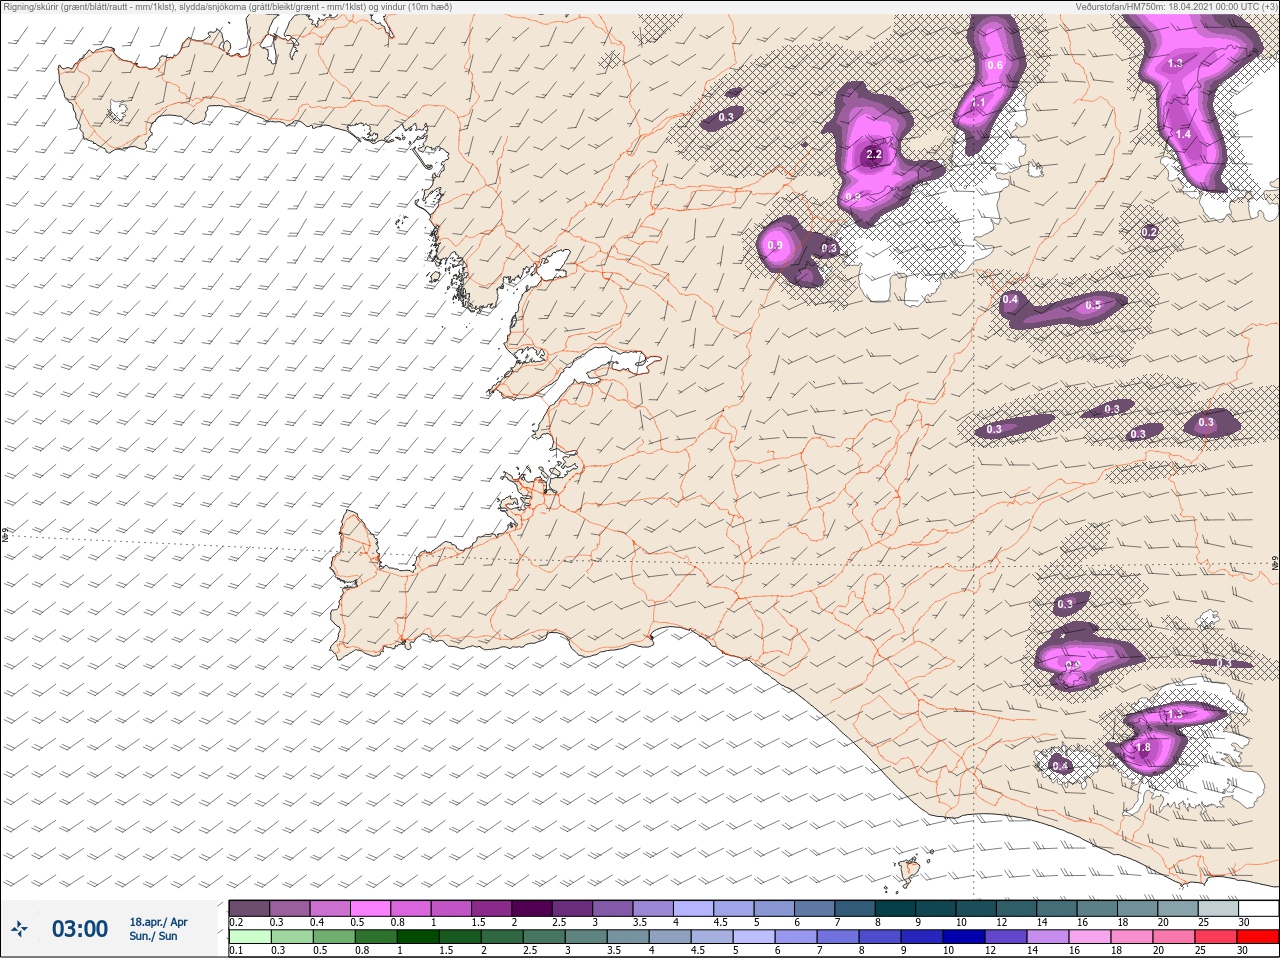
Task: Click the 0.5 value inside the map snow band
Action: [1093, 305]
